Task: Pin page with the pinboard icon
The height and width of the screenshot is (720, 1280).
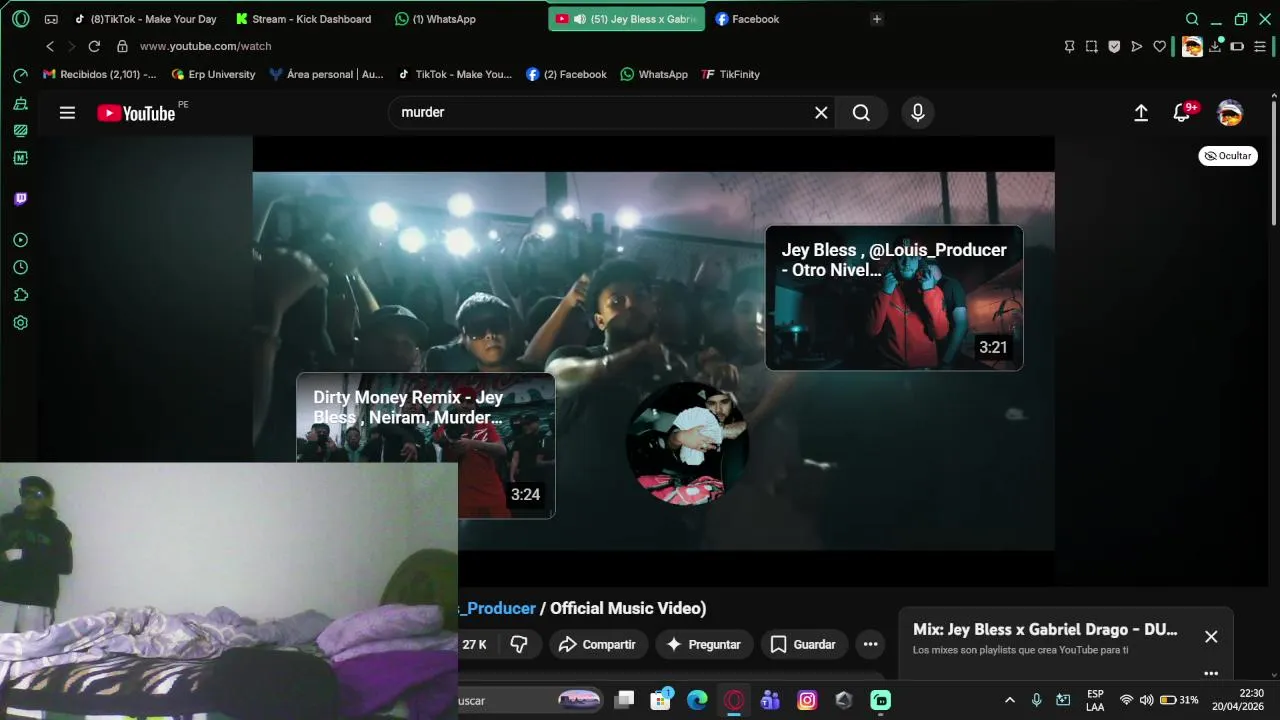Action: point(1069,46)
